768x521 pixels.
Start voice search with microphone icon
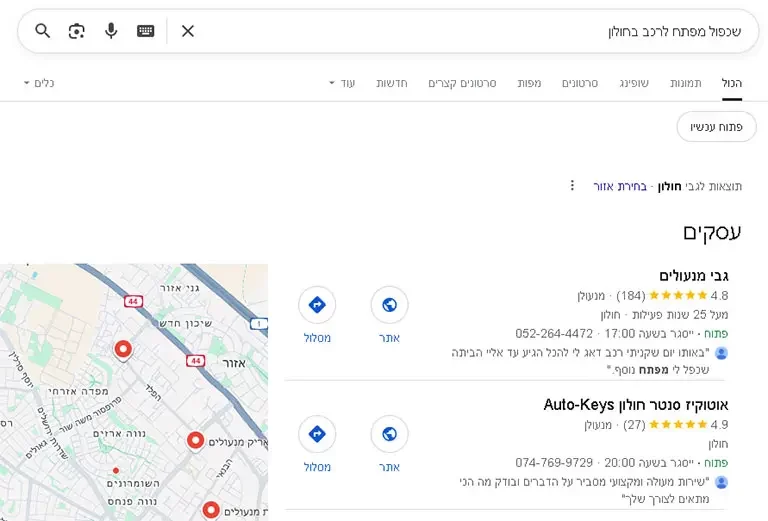coord(111,31)
